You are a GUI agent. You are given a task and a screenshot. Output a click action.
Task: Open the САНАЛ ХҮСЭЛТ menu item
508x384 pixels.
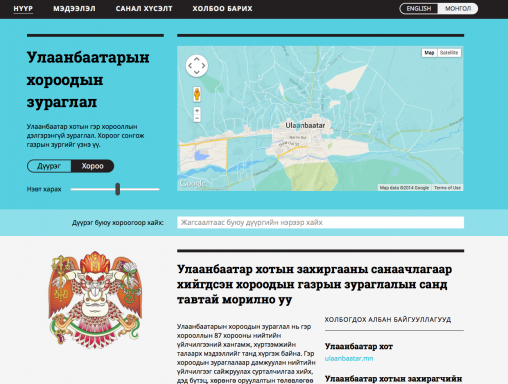pyautogui.click(x=144, y=9)
